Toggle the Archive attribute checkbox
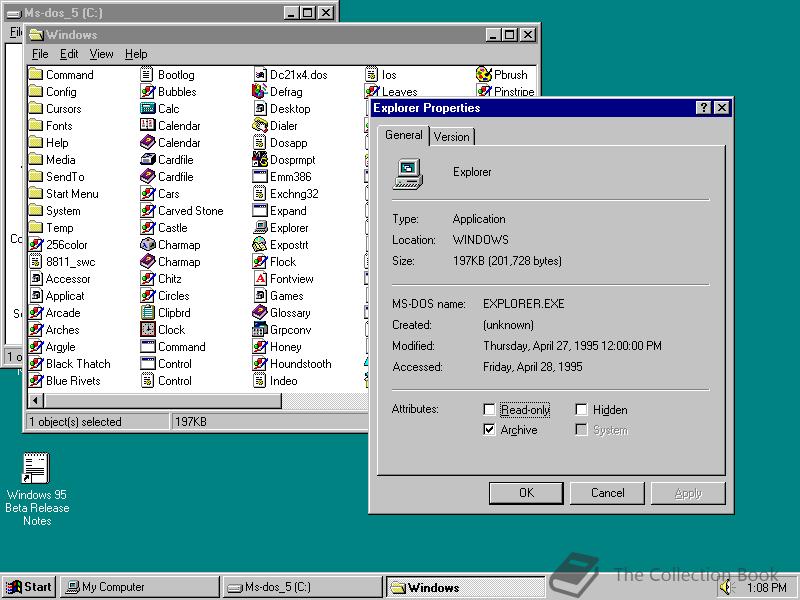 click(489, 430)
